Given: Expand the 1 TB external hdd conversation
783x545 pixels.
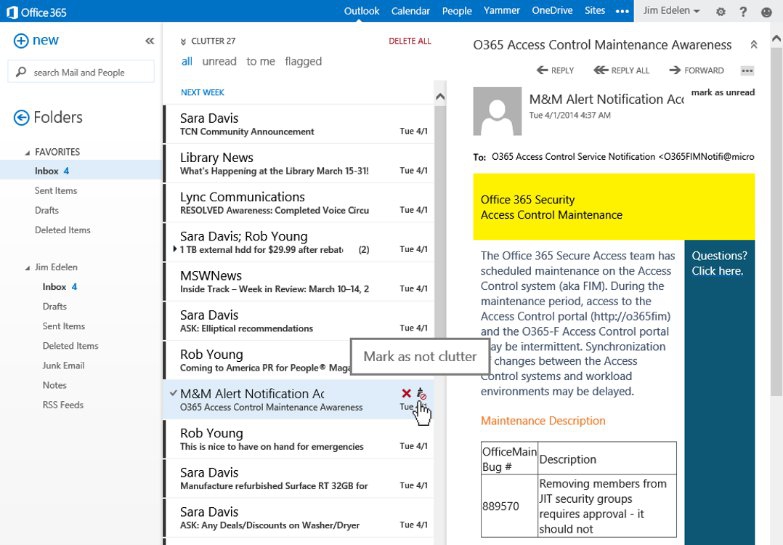Looking at the screenshot, I should (175, 249).
